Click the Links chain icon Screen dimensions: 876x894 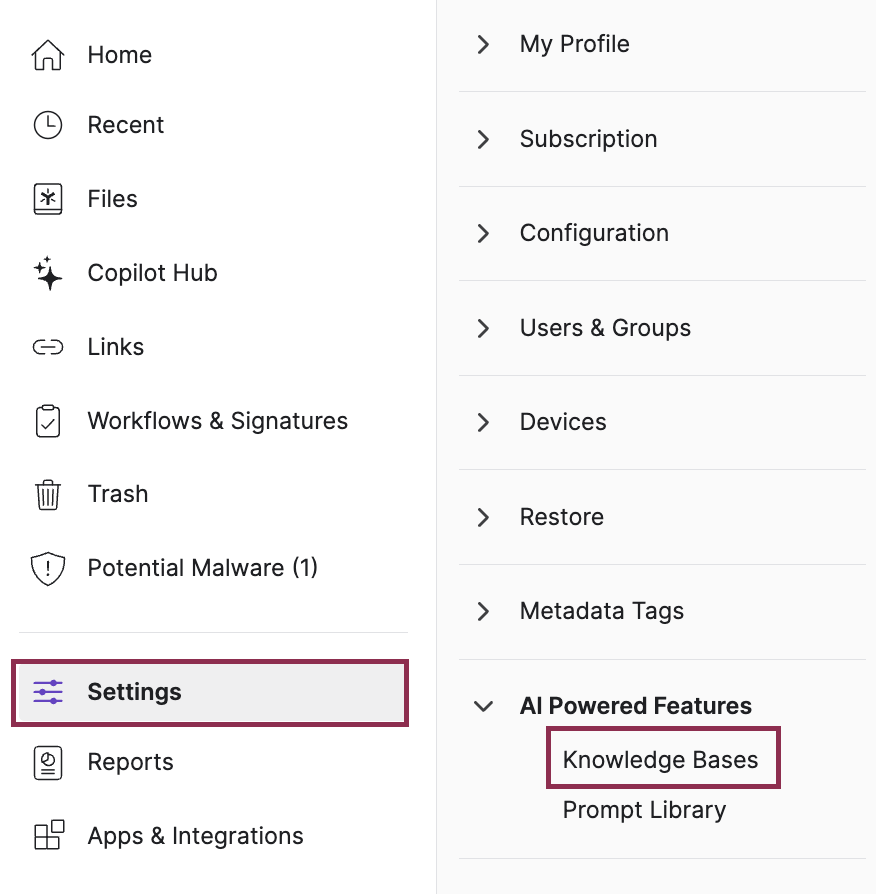click(x=48, y=347)
